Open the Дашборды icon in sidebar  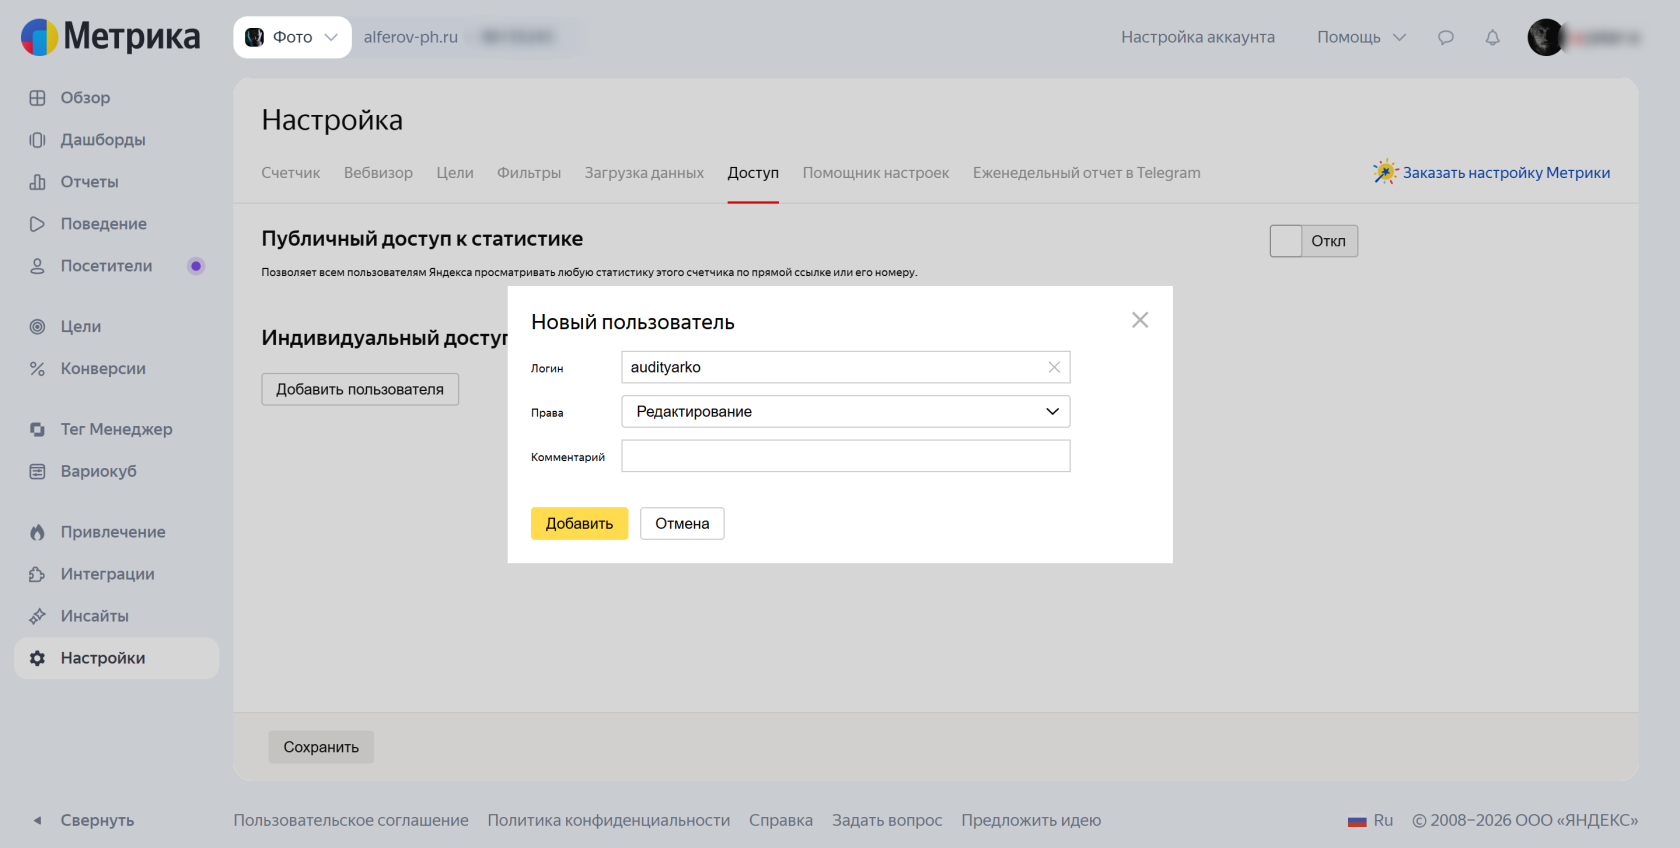(37, 140)
